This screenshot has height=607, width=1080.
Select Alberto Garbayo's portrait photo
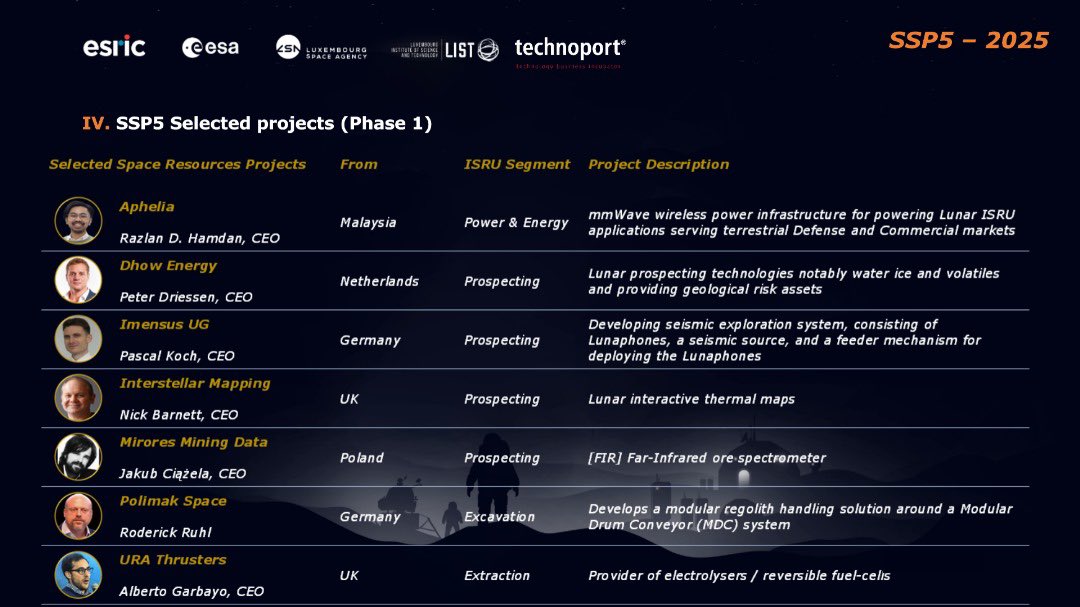click(x=79, y=575)
